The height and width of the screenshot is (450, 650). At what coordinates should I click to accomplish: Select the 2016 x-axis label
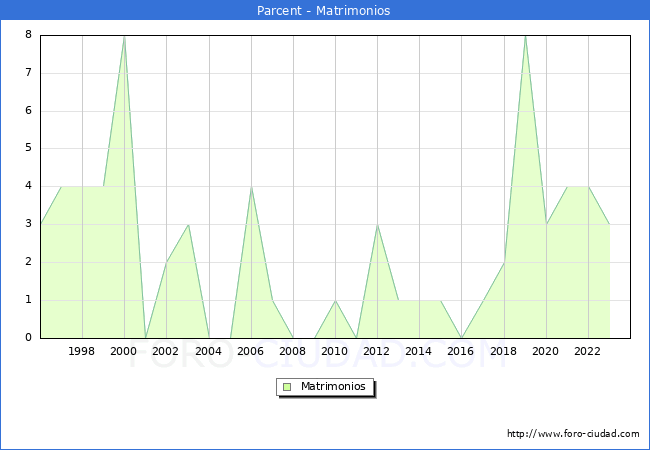[461, 351]
